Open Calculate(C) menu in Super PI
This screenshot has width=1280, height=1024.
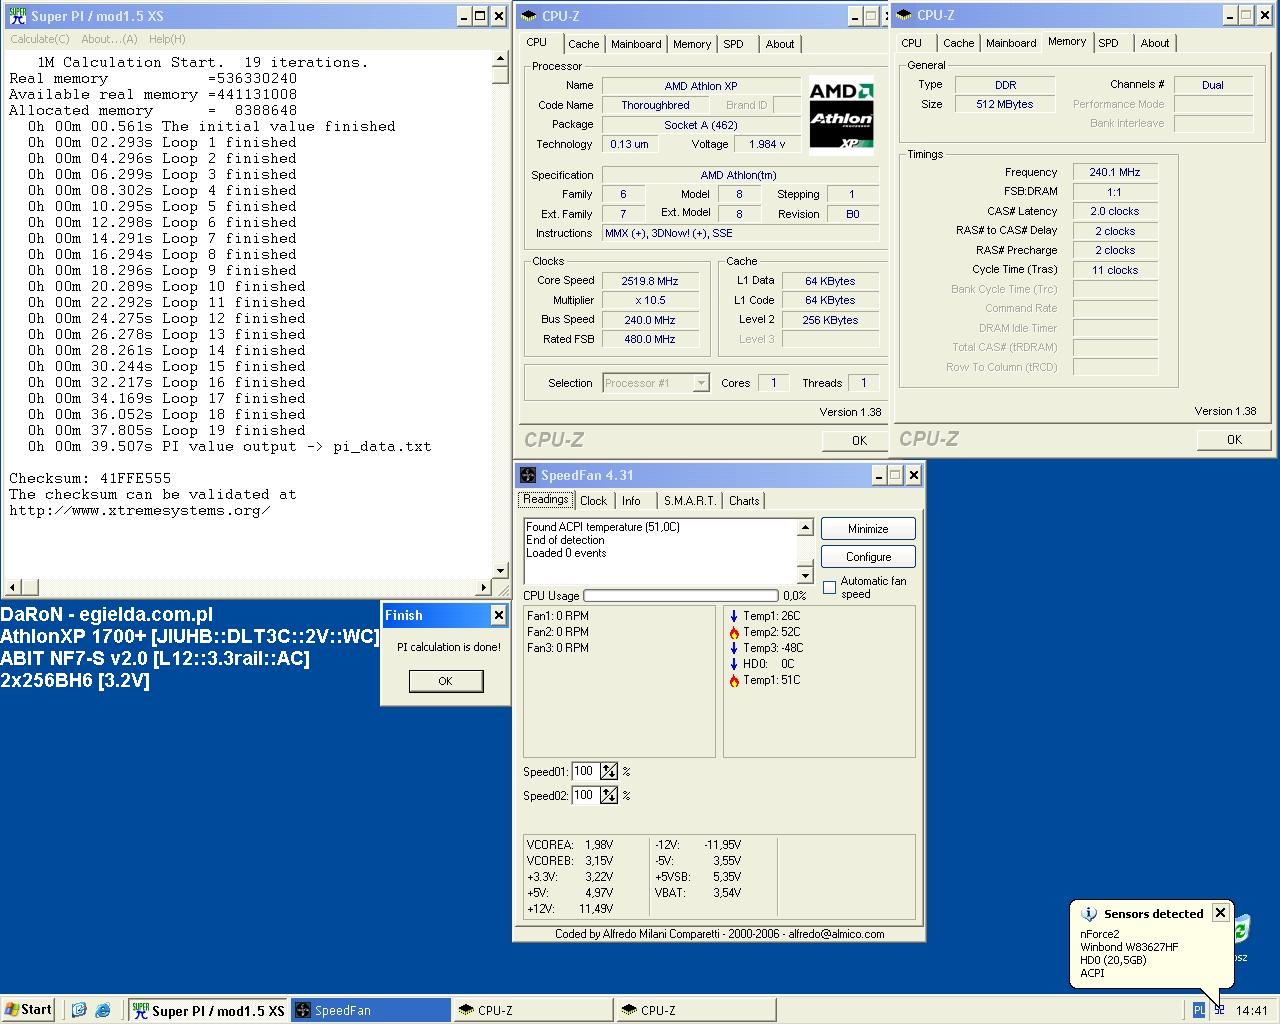(x=40, y=39)
